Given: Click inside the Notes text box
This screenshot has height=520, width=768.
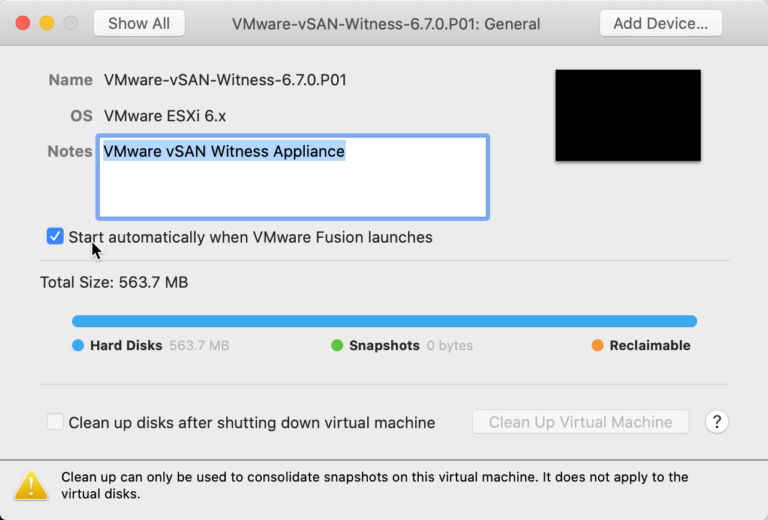Looking at the screenshot, I should (292, 185).
